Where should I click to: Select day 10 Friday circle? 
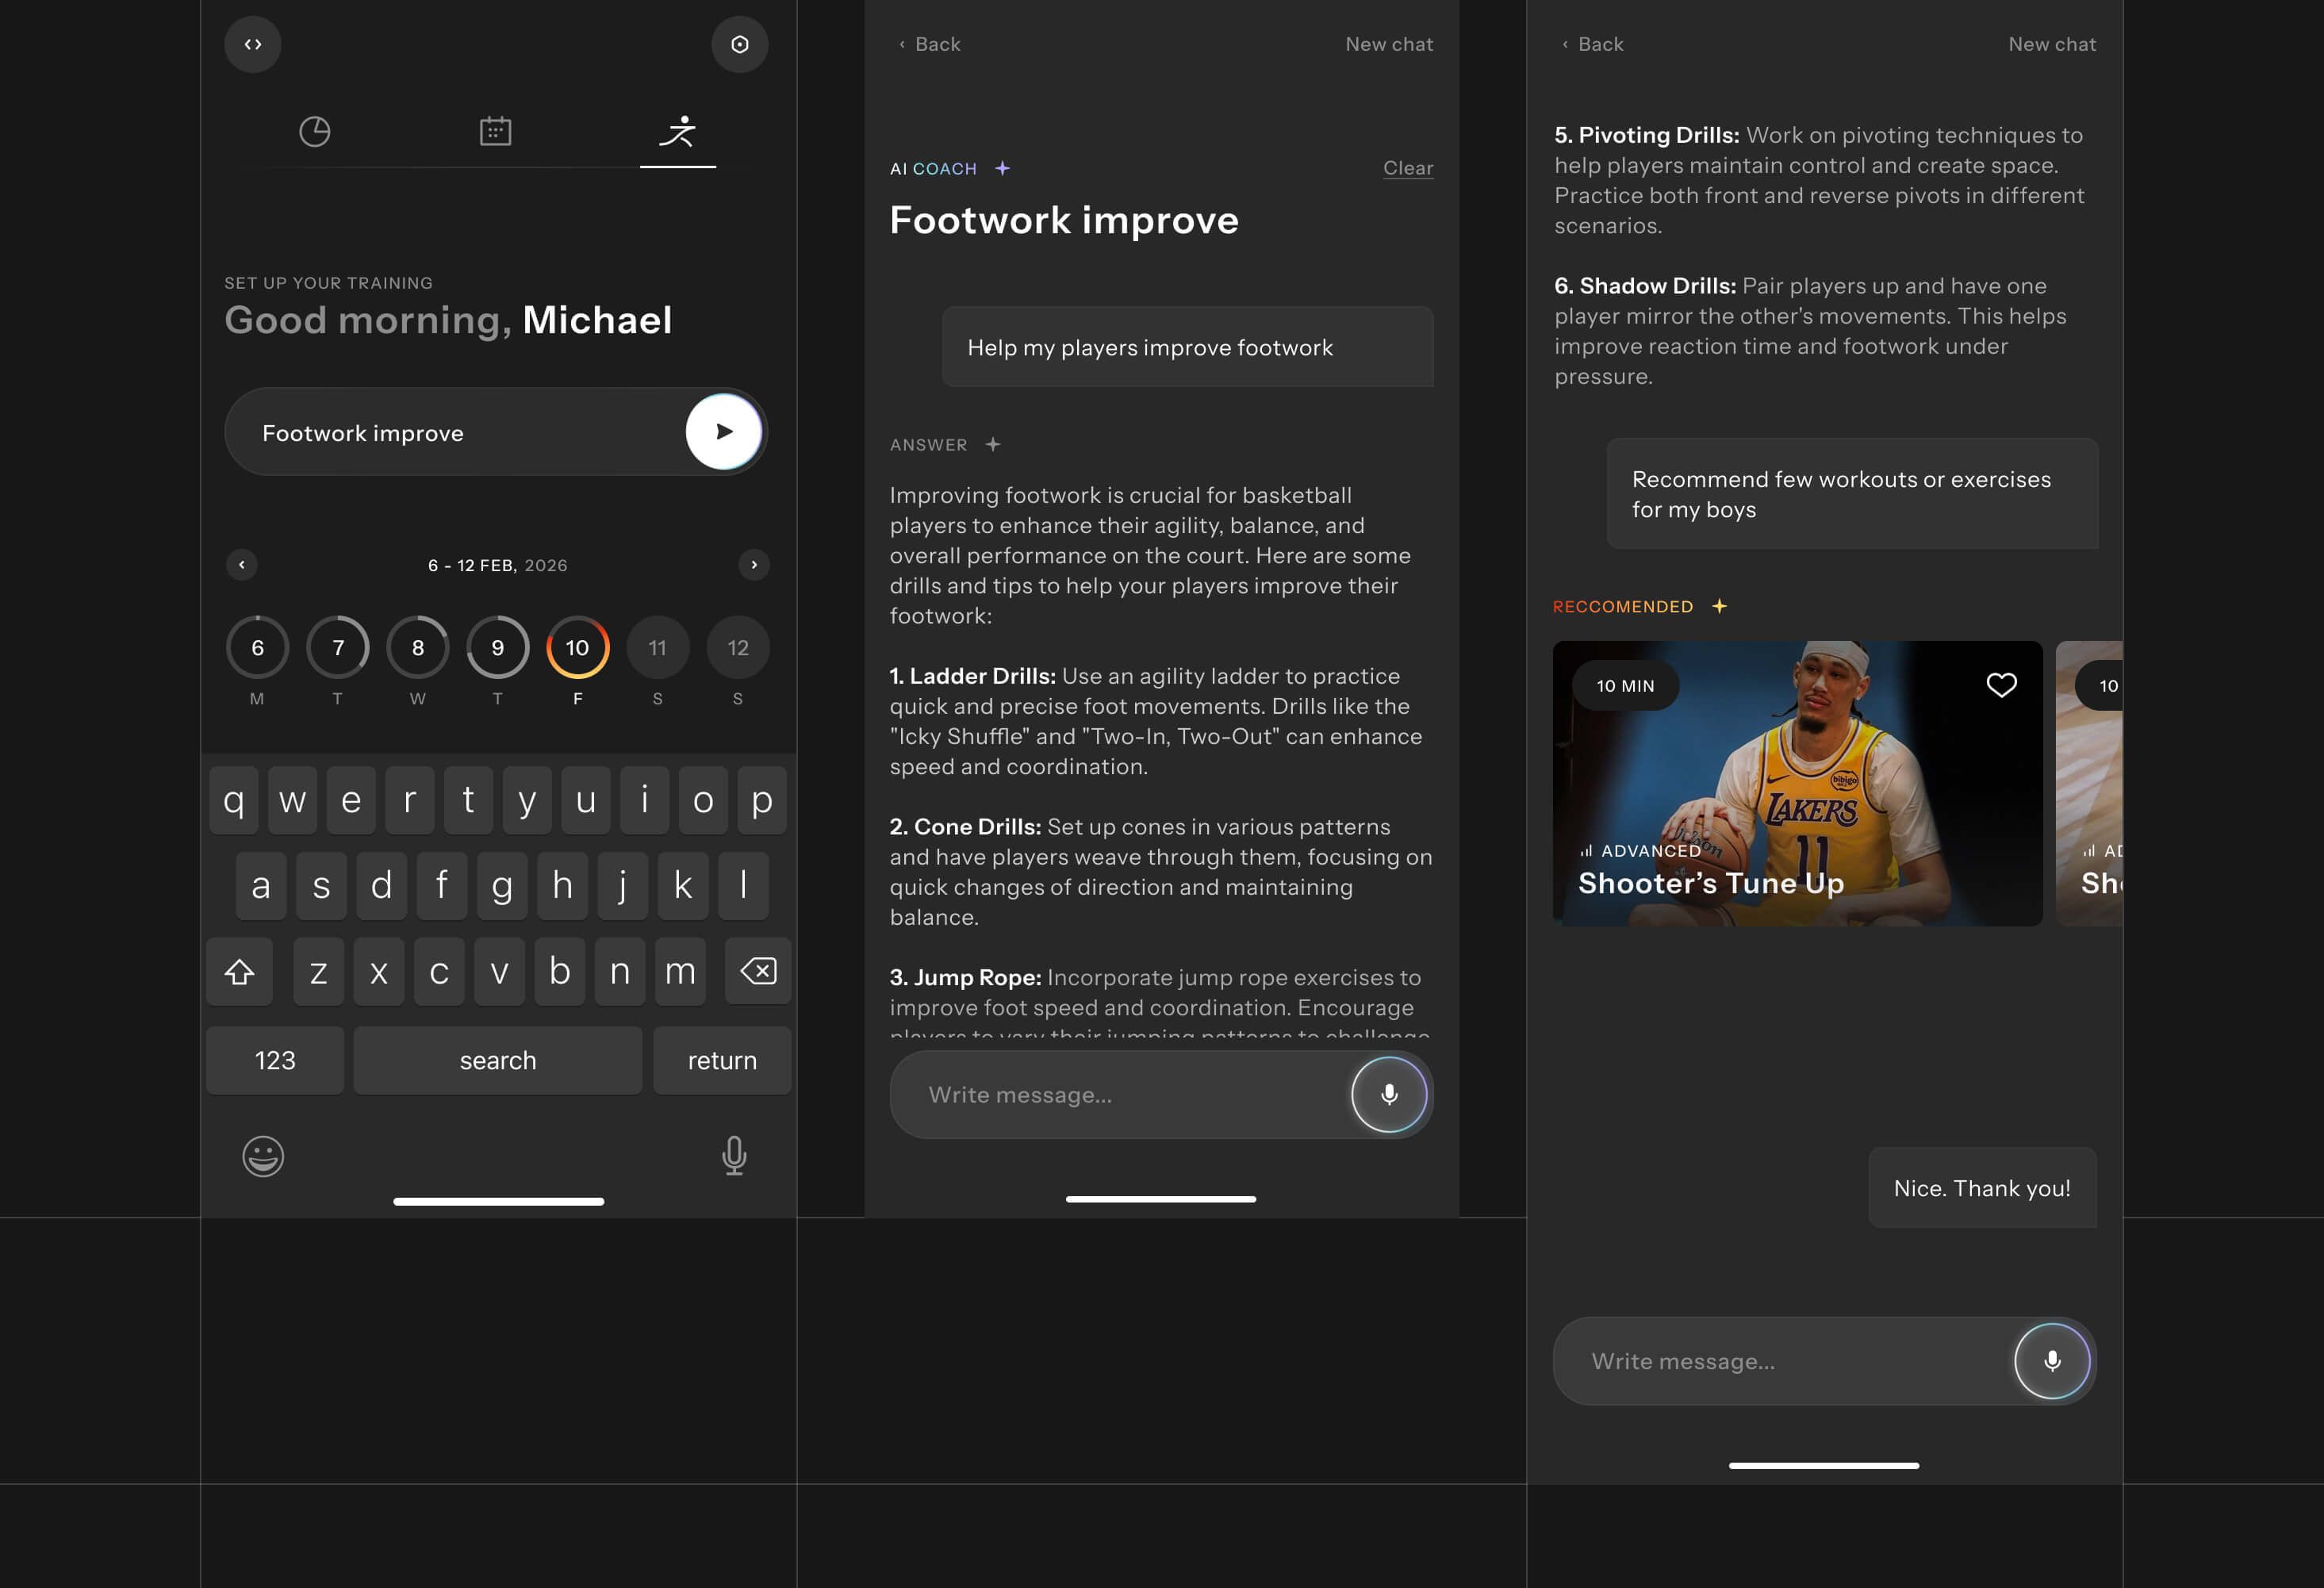tap(578, 648)
